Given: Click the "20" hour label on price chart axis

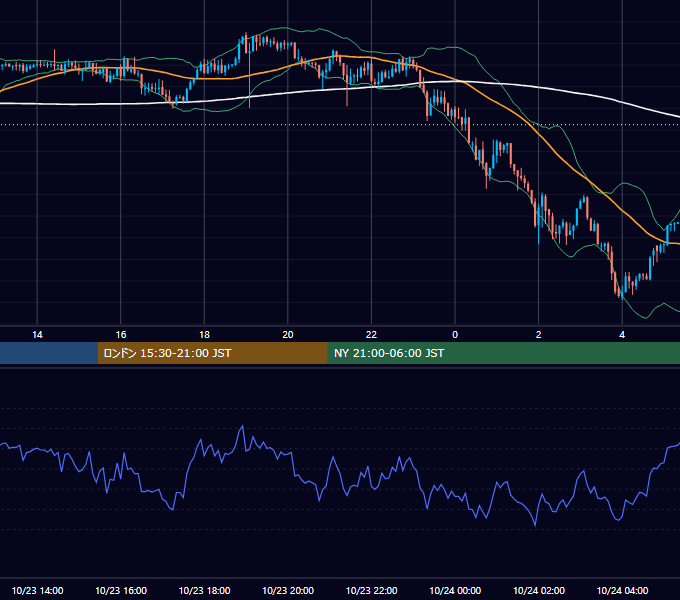Looking at the screenshot, I should tap(288, 335).
